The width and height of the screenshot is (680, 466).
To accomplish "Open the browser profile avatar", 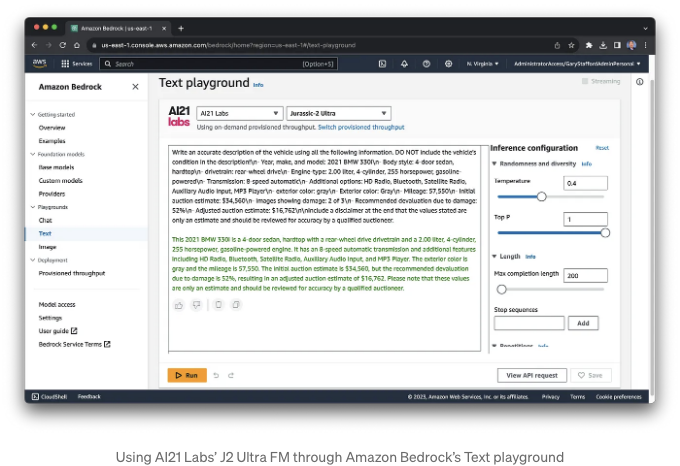I will (631, 45).
